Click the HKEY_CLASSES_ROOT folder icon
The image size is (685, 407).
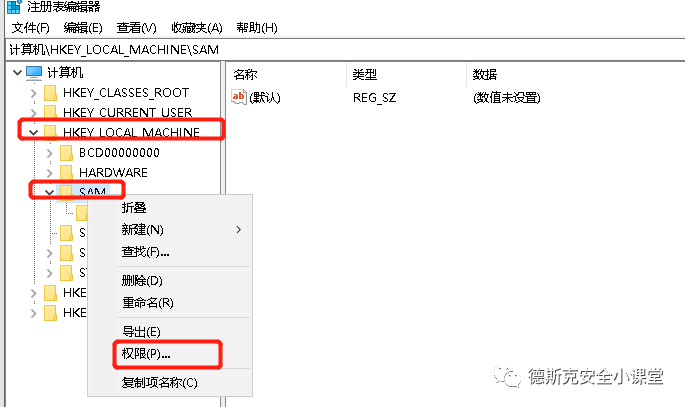50,93
